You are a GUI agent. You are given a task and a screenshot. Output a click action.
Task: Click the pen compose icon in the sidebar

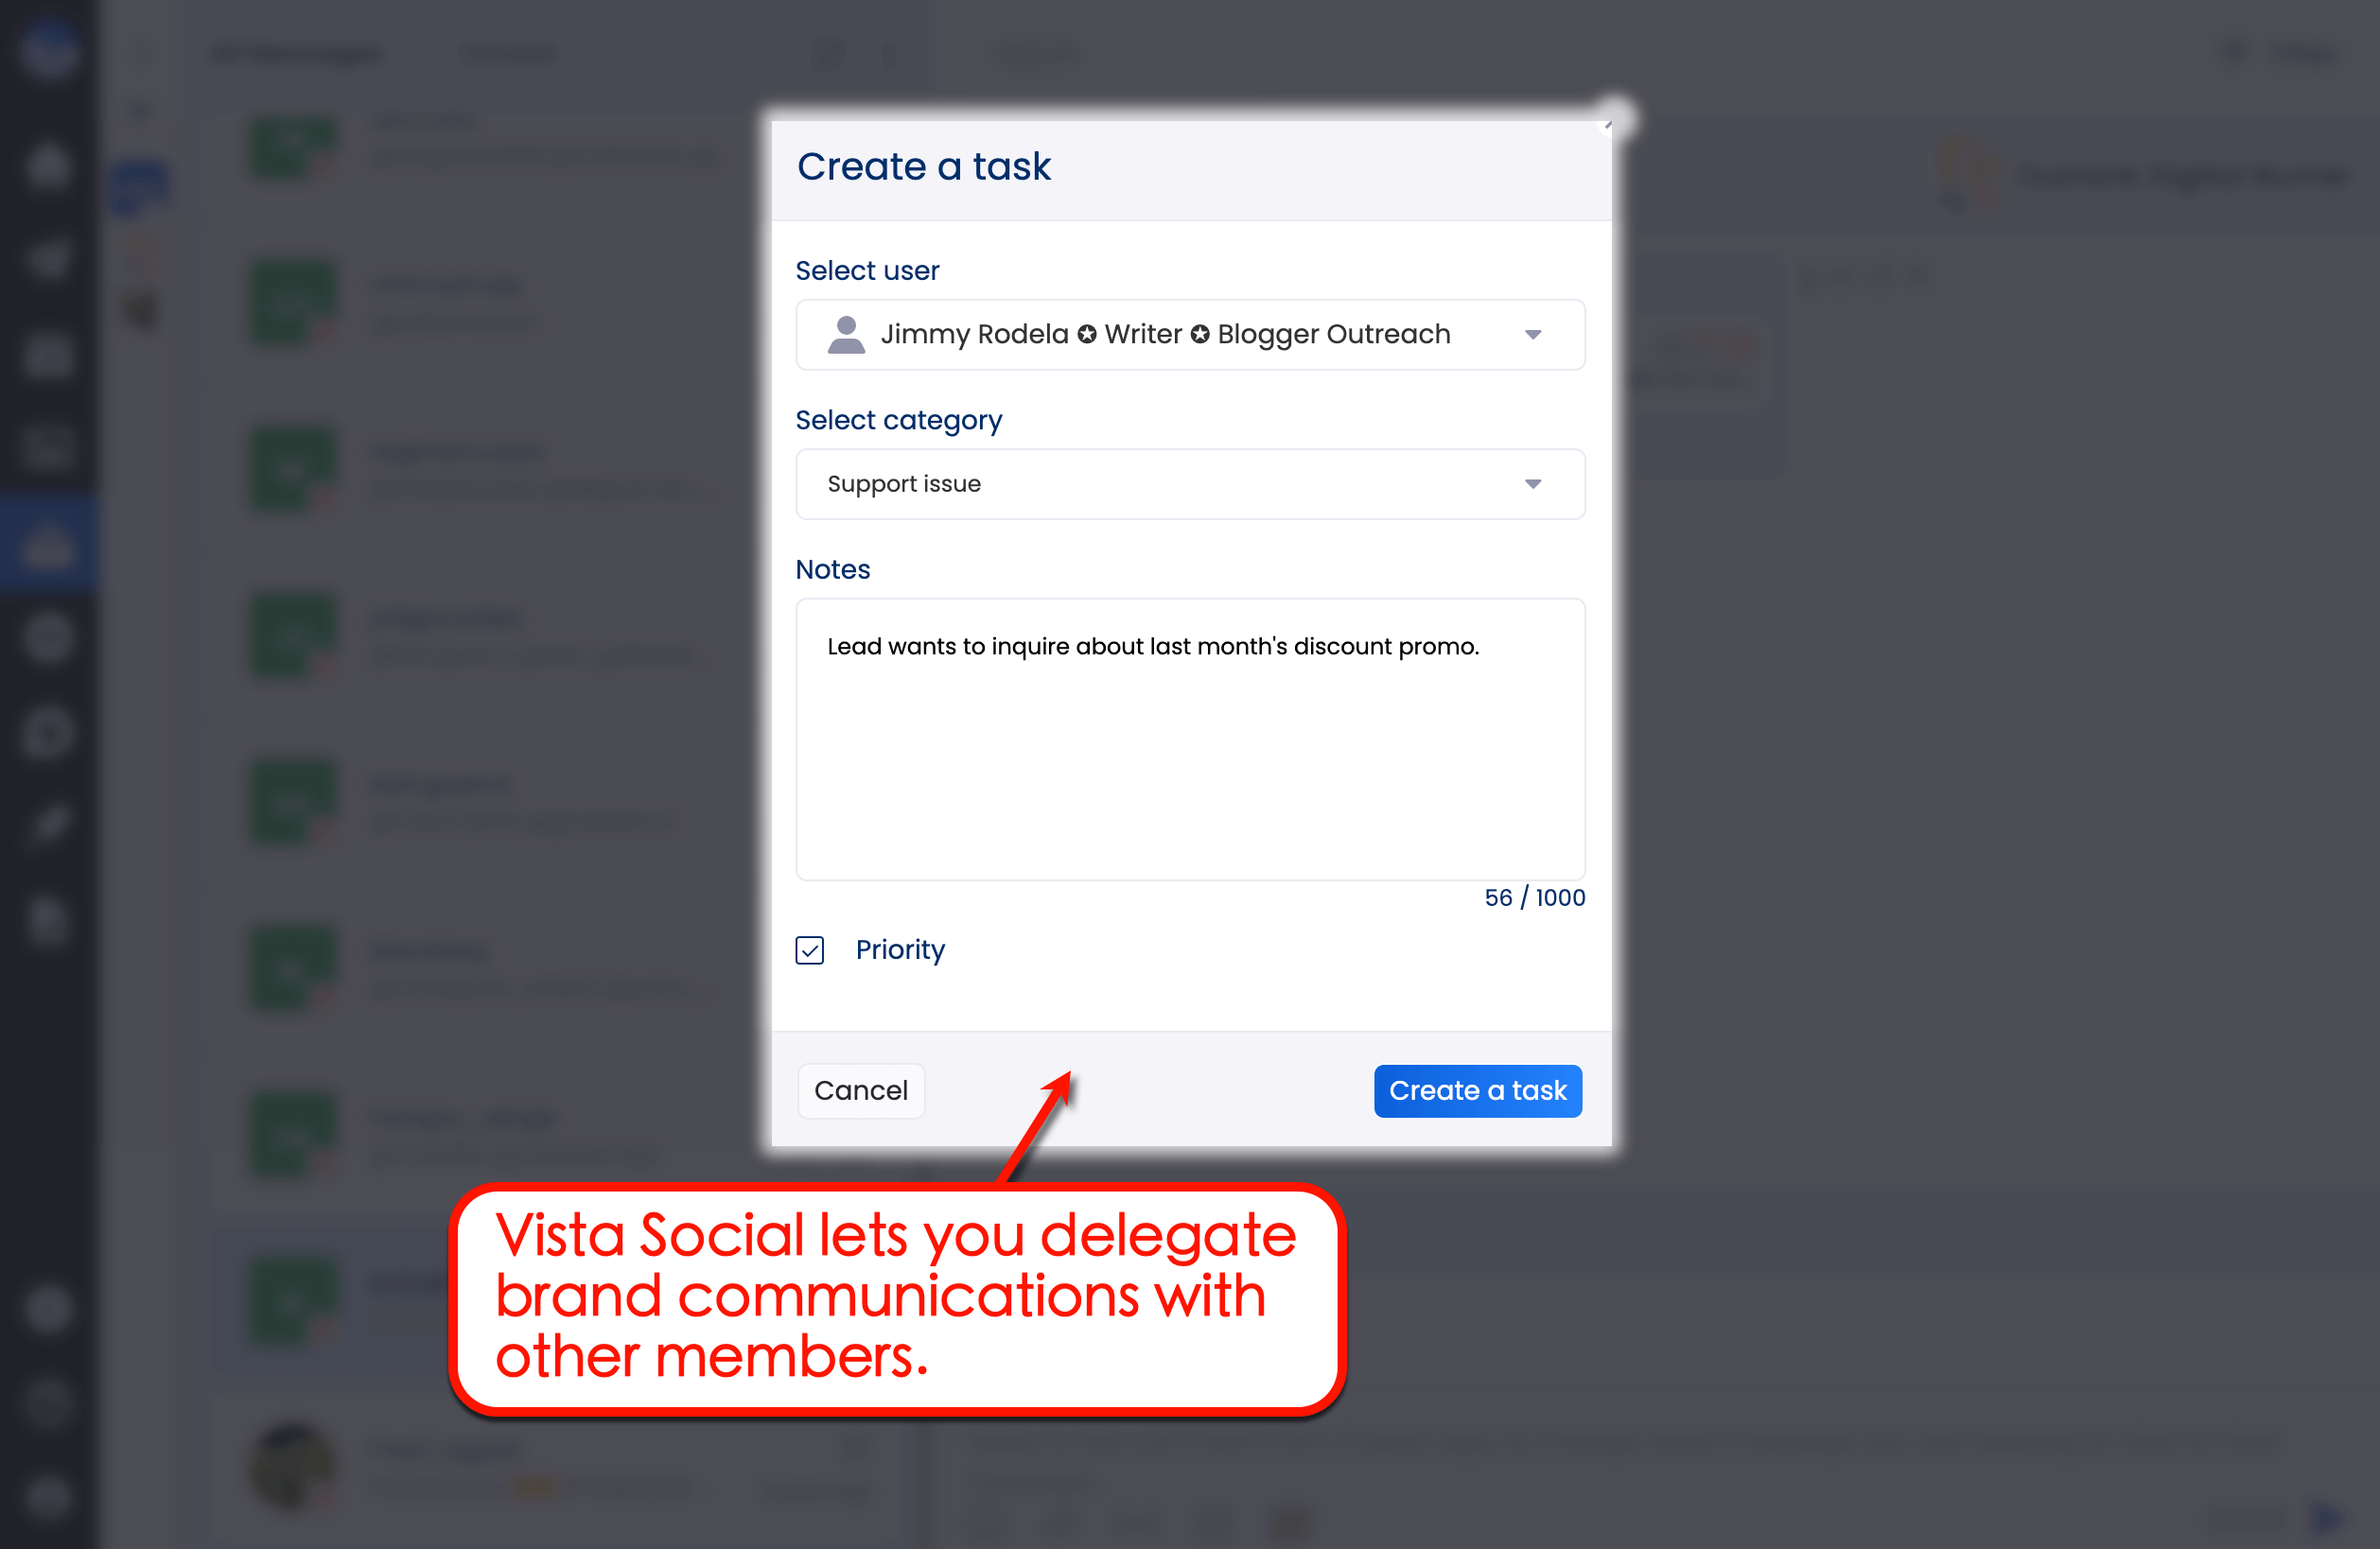pos(48,822)
